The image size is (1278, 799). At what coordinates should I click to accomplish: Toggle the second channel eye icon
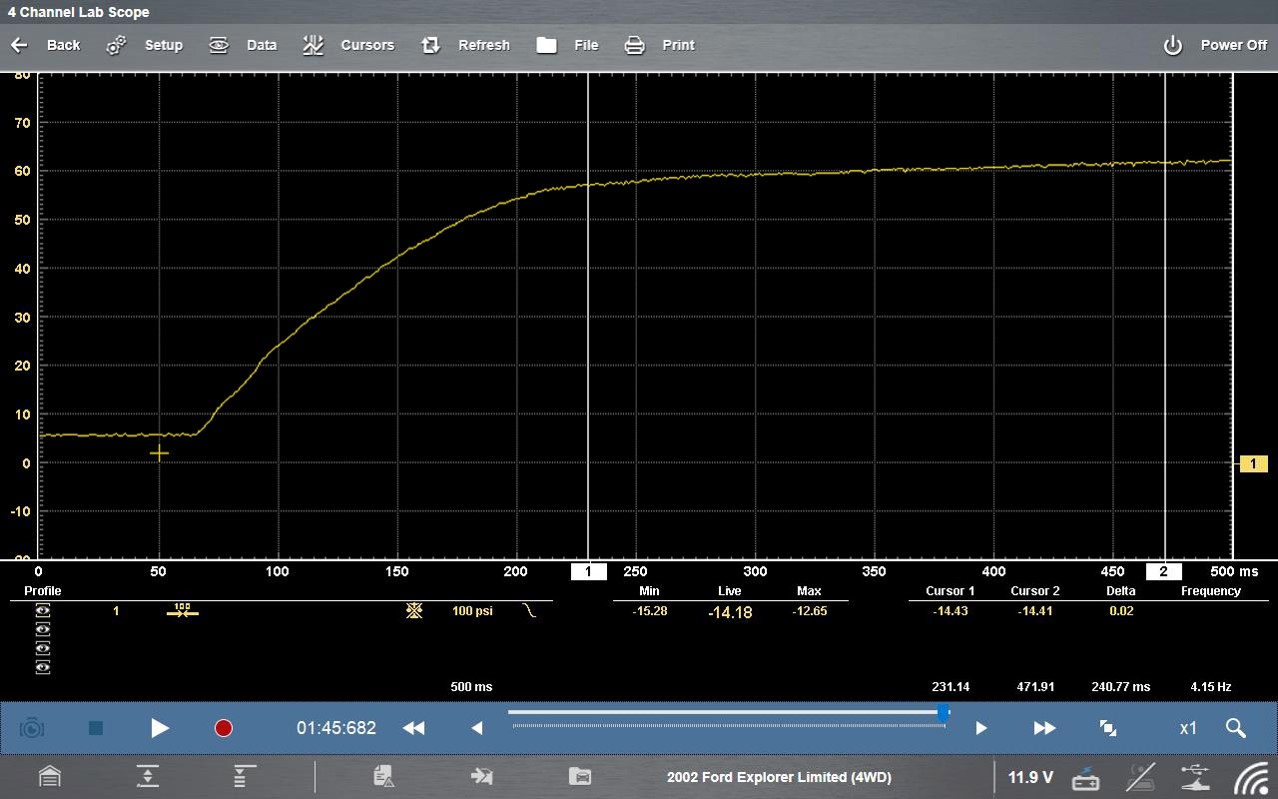(43, 630)
